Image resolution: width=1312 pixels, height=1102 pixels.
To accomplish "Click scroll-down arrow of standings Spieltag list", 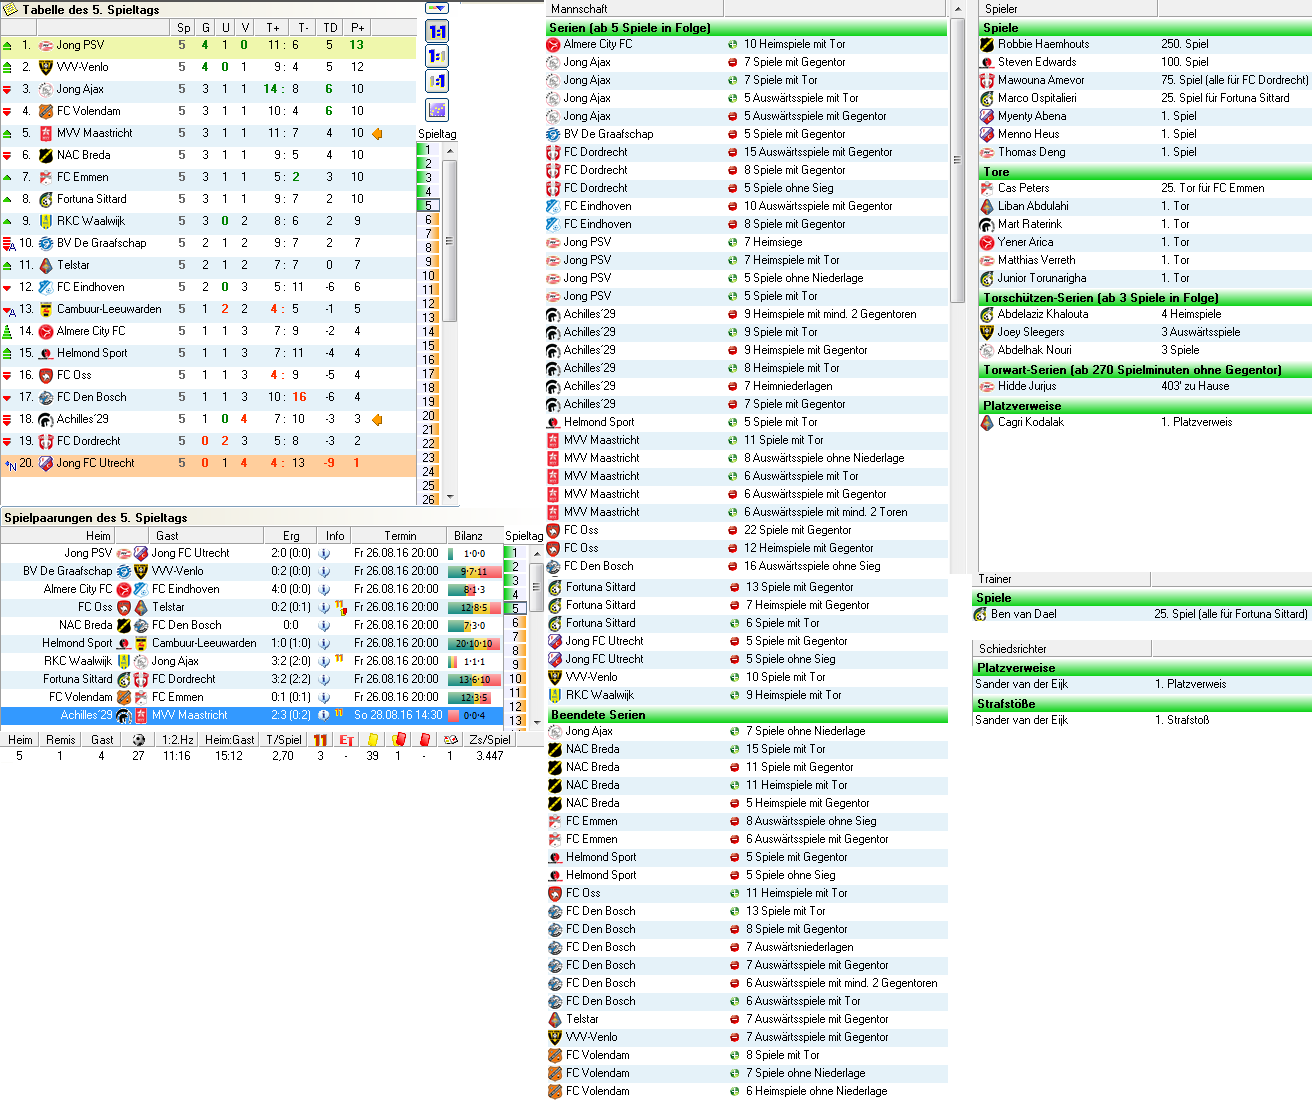I will pos(450,497).
